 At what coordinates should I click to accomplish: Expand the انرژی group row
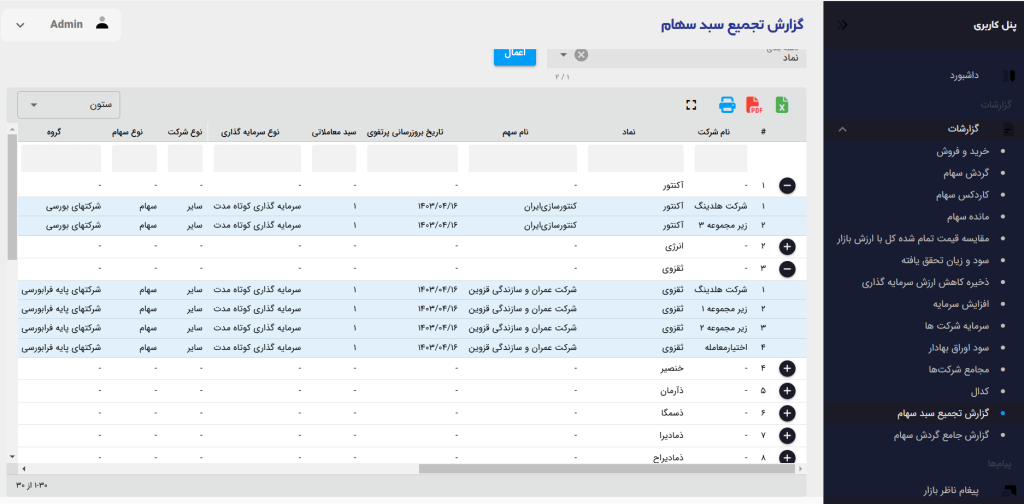coord(787,245)
